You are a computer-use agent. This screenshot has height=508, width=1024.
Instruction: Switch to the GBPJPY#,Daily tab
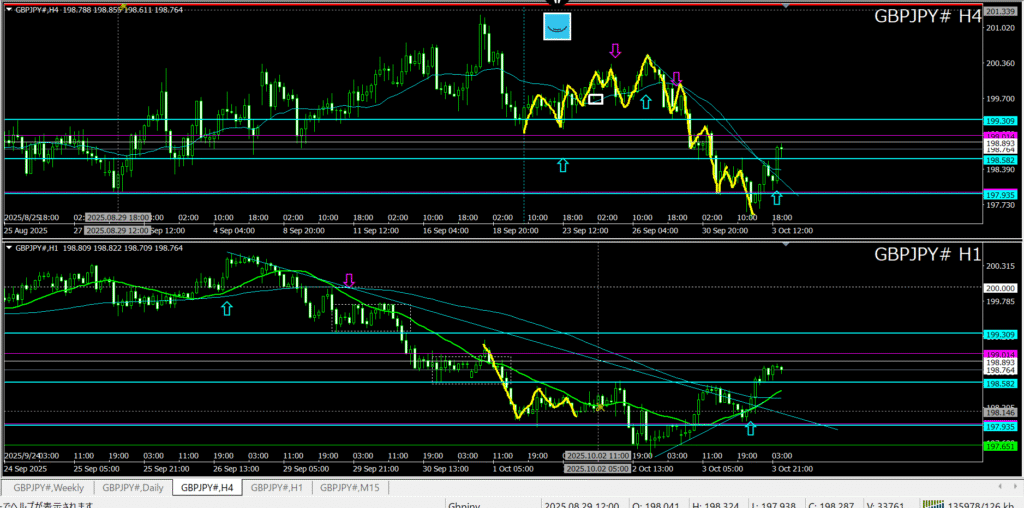(x=132, y=487)
